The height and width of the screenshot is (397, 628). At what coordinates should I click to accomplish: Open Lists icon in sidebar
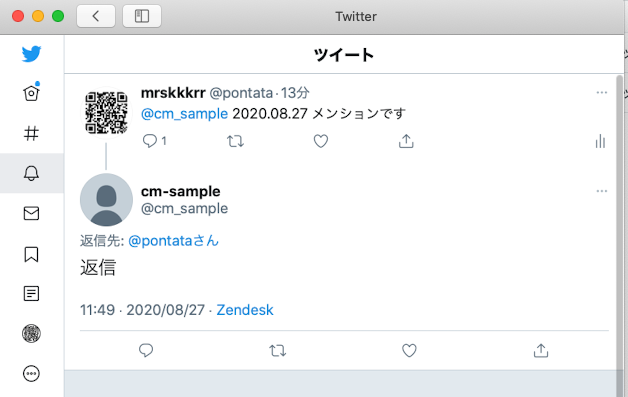click(x=31, y=294)
